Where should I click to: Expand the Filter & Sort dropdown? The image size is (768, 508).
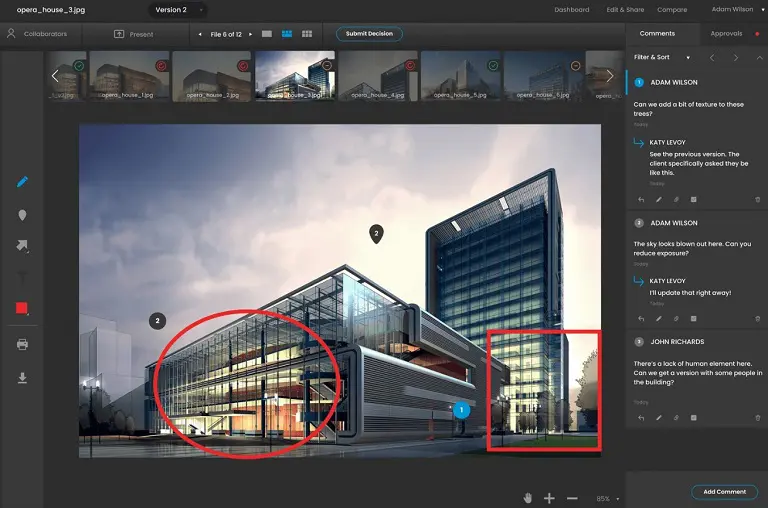coord(662,57)
